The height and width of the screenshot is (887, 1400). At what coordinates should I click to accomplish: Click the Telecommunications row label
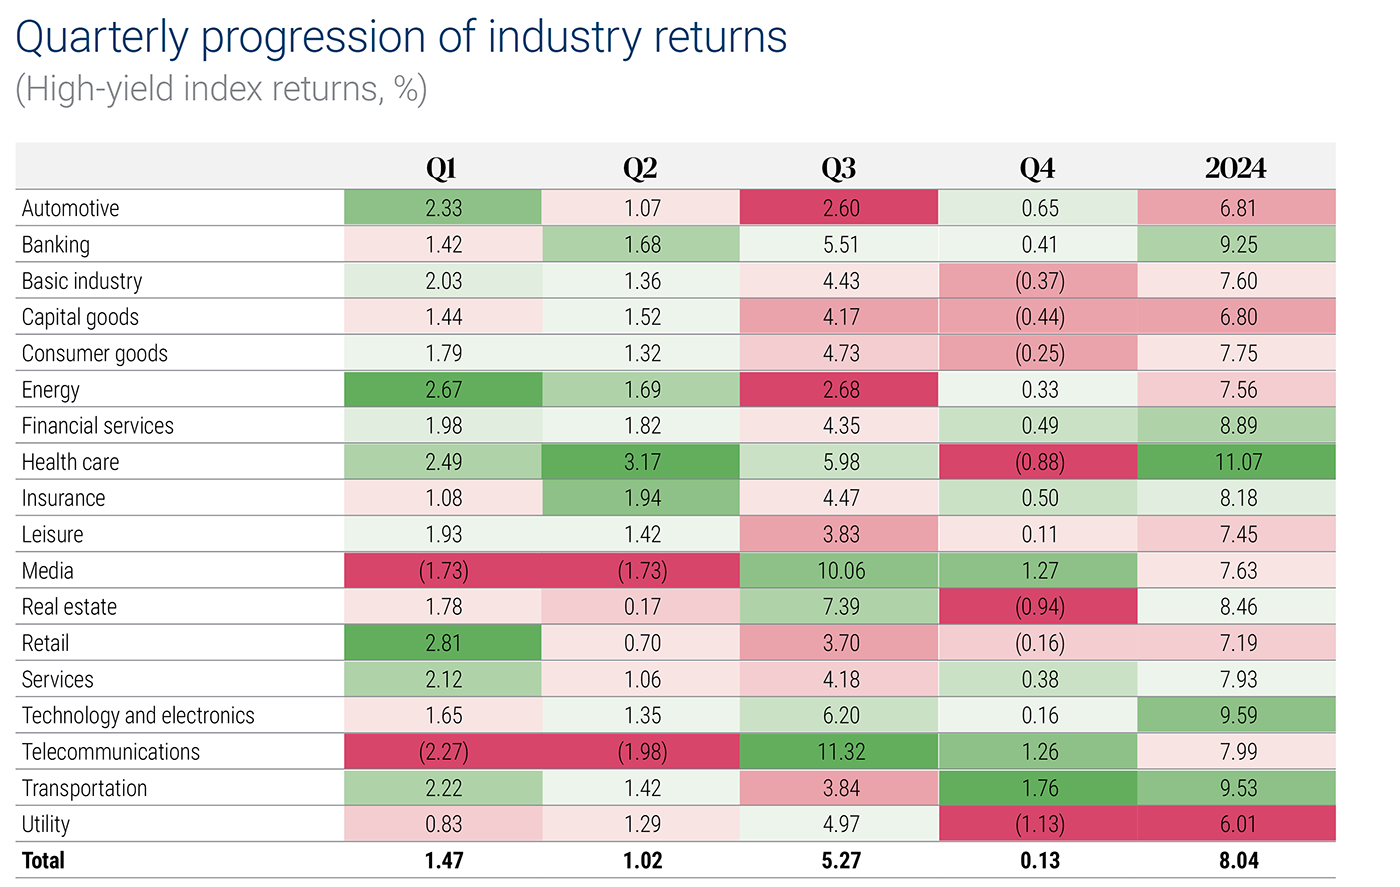coord(110,752)
